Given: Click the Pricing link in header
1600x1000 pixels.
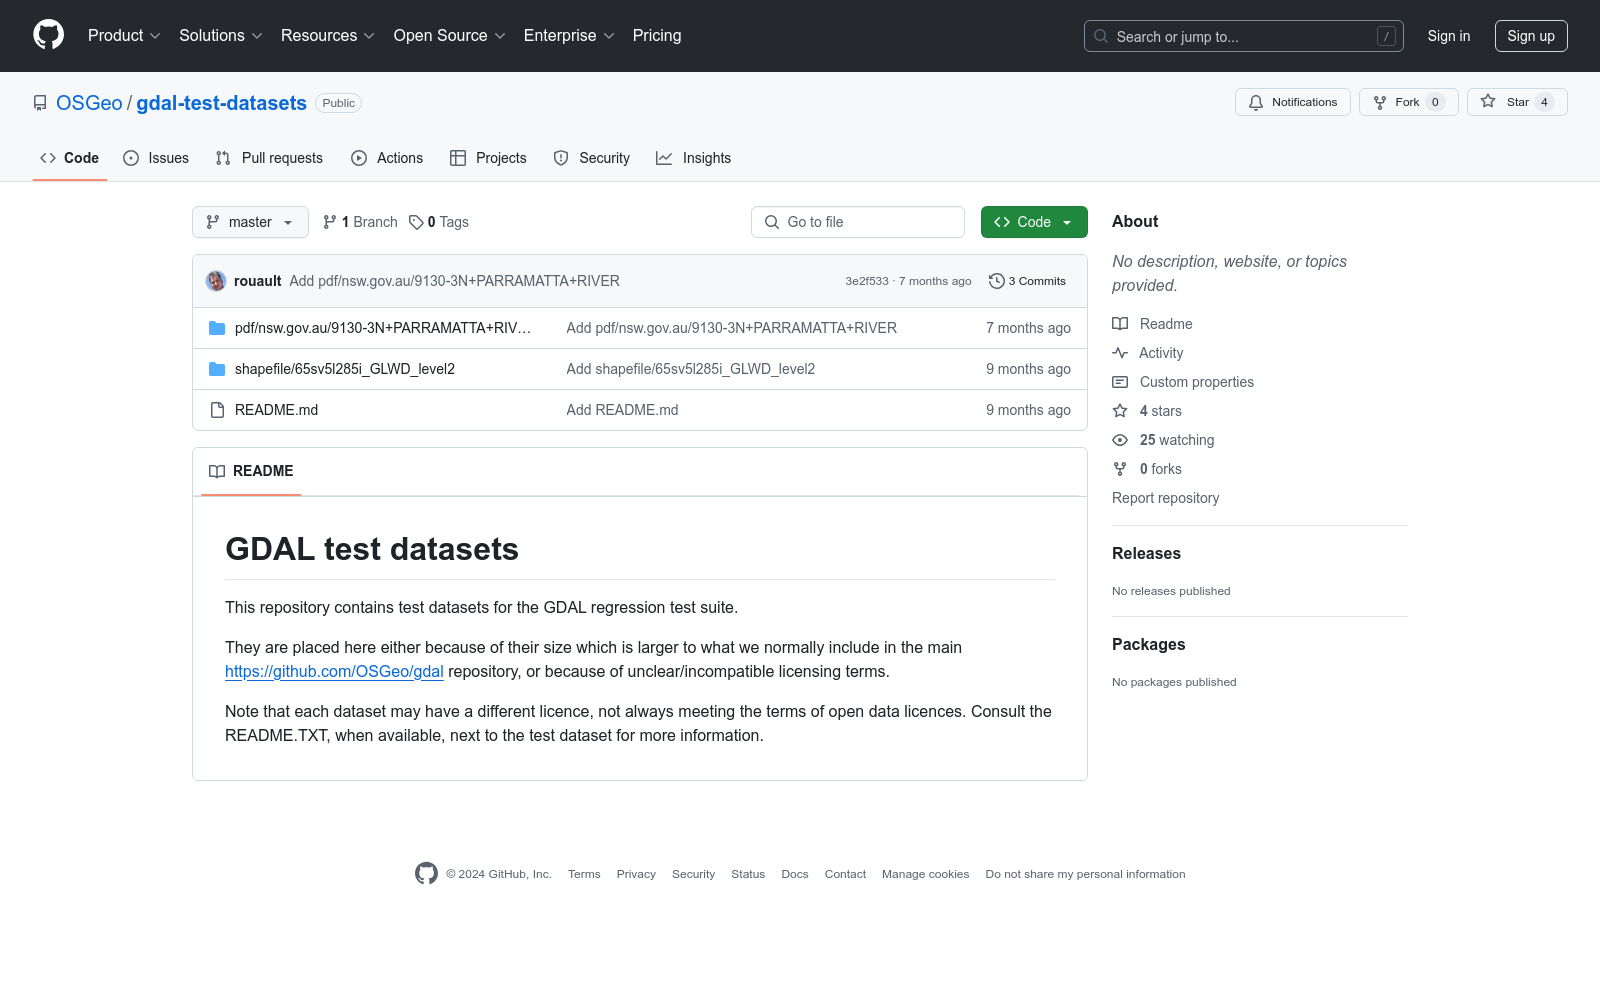Looking at the screenshot, I should point(657,36).
